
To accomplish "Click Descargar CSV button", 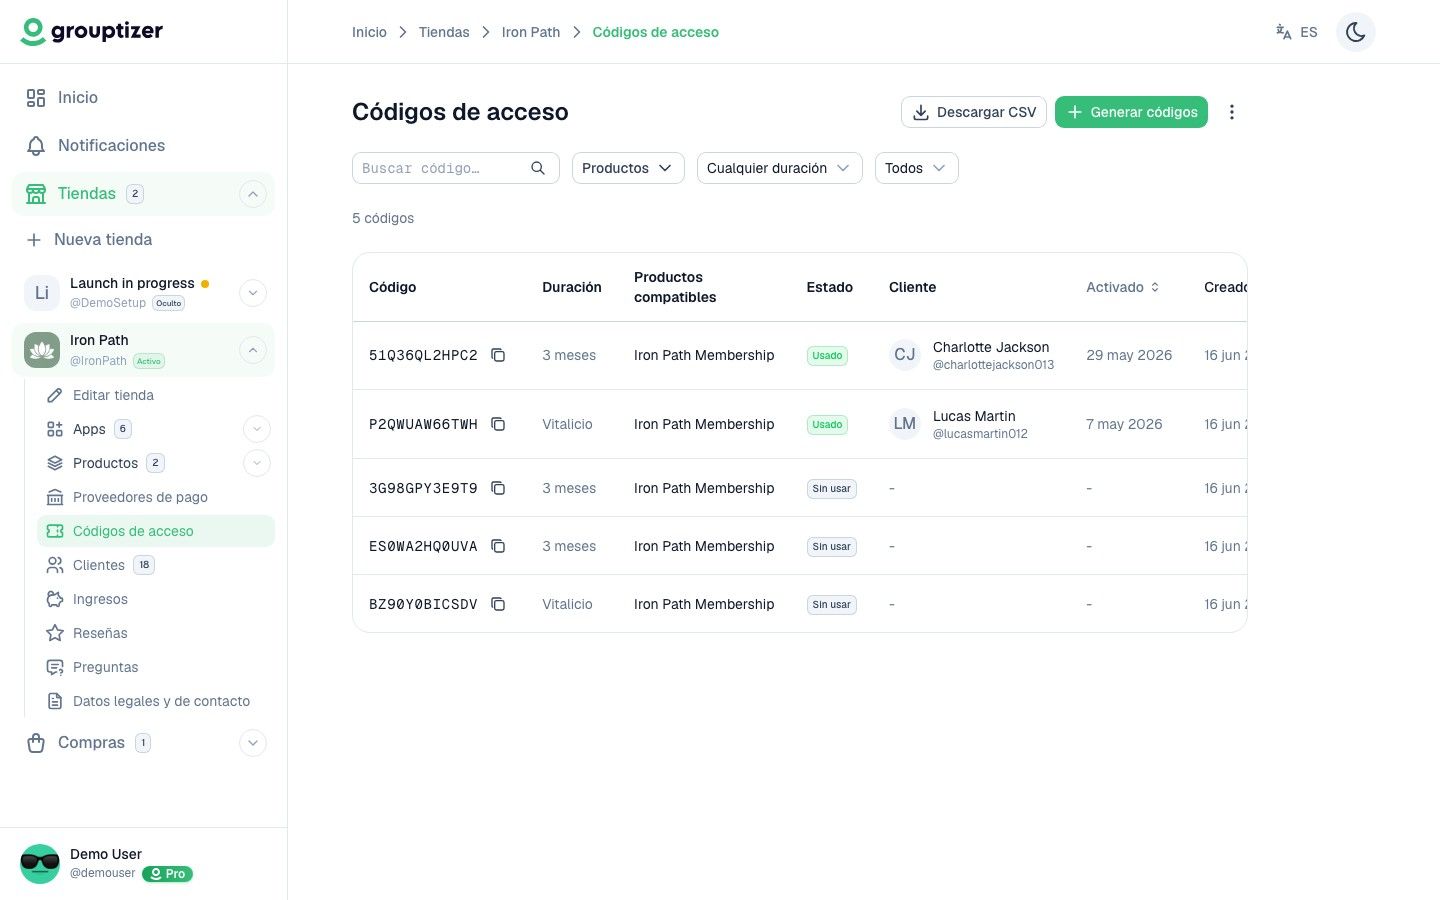I will click(x=974, y=112).
